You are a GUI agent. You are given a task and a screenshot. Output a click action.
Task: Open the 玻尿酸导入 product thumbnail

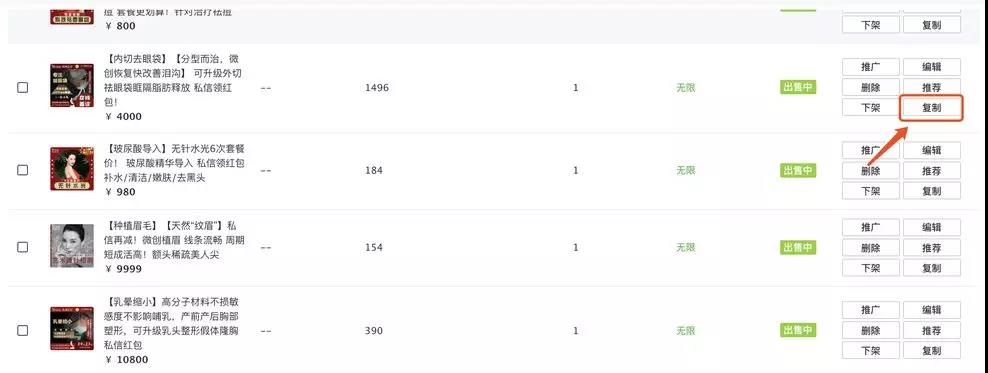(72, 168)
